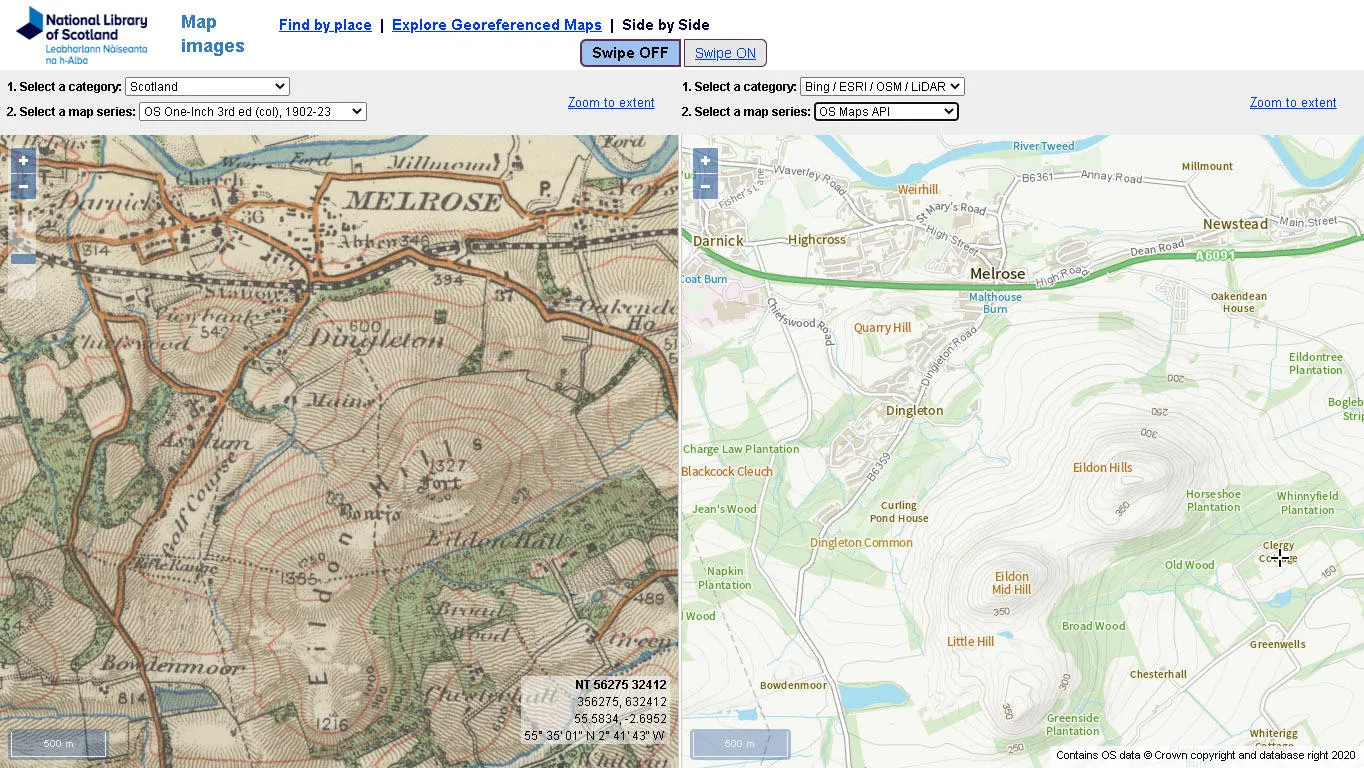The width and height of the screenshot is (1364, 768).
Task: Open the Scotland category dropdown
Action: [206, 86]
